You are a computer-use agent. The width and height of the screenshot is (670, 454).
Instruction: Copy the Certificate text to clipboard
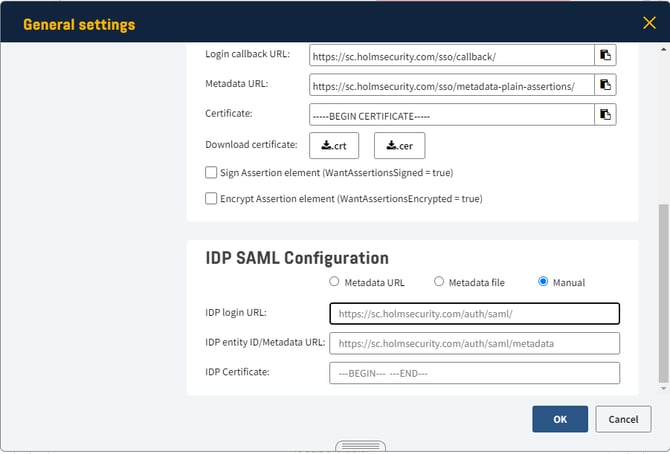tap(605, 115)
